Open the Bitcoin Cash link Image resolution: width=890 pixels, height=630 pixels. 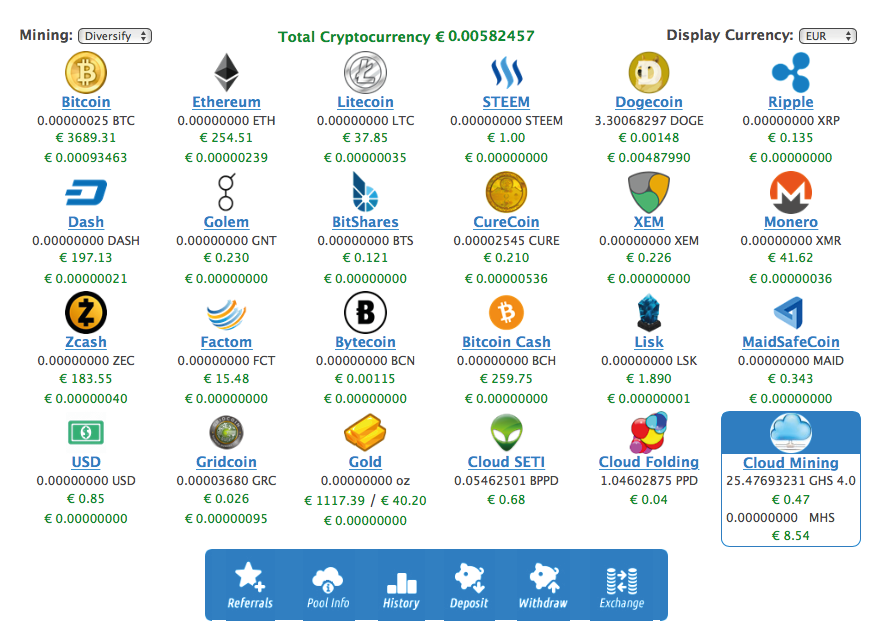[x=506, y=342]
